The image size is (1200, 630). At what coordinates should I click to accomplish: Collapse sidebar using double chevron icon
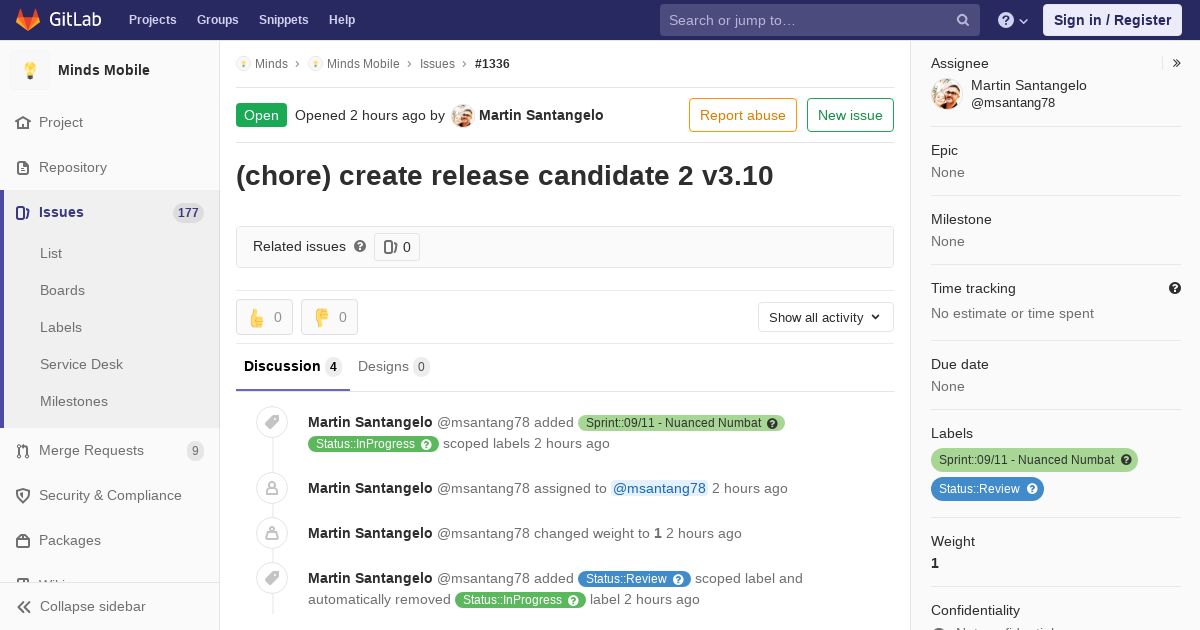[x=24, y=607]
